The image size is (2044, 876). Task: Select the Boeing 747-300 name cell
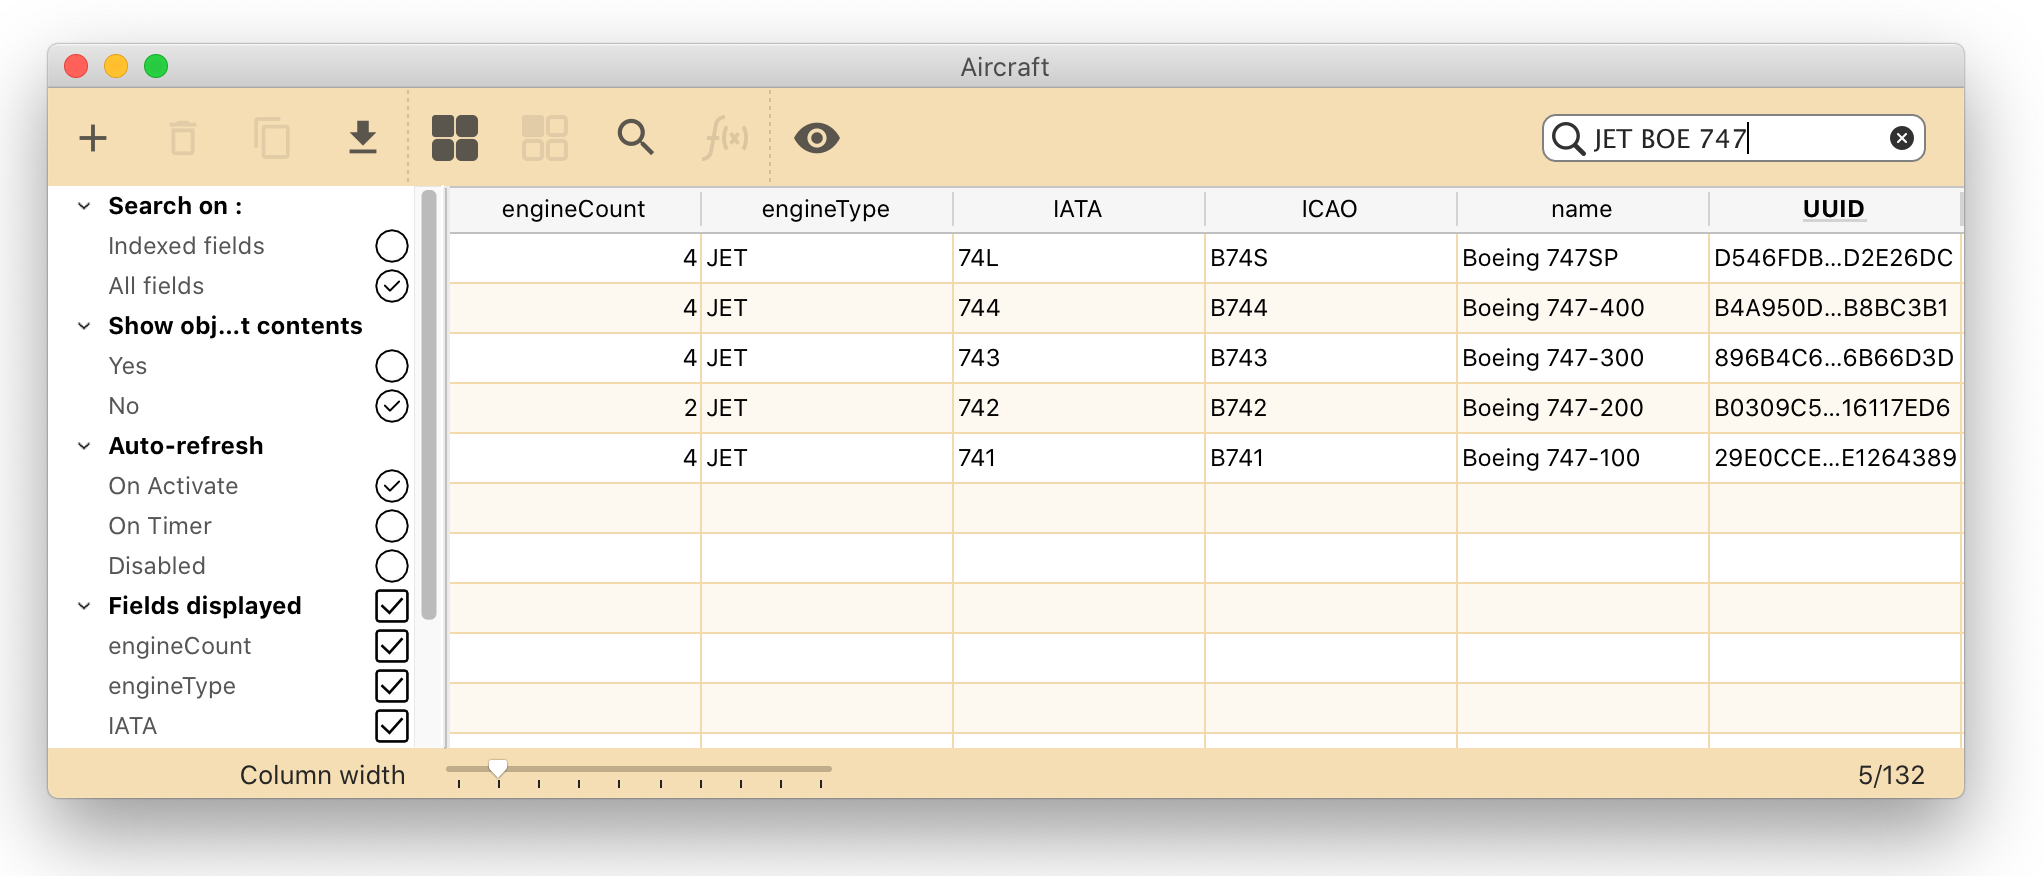(1582, 358)
